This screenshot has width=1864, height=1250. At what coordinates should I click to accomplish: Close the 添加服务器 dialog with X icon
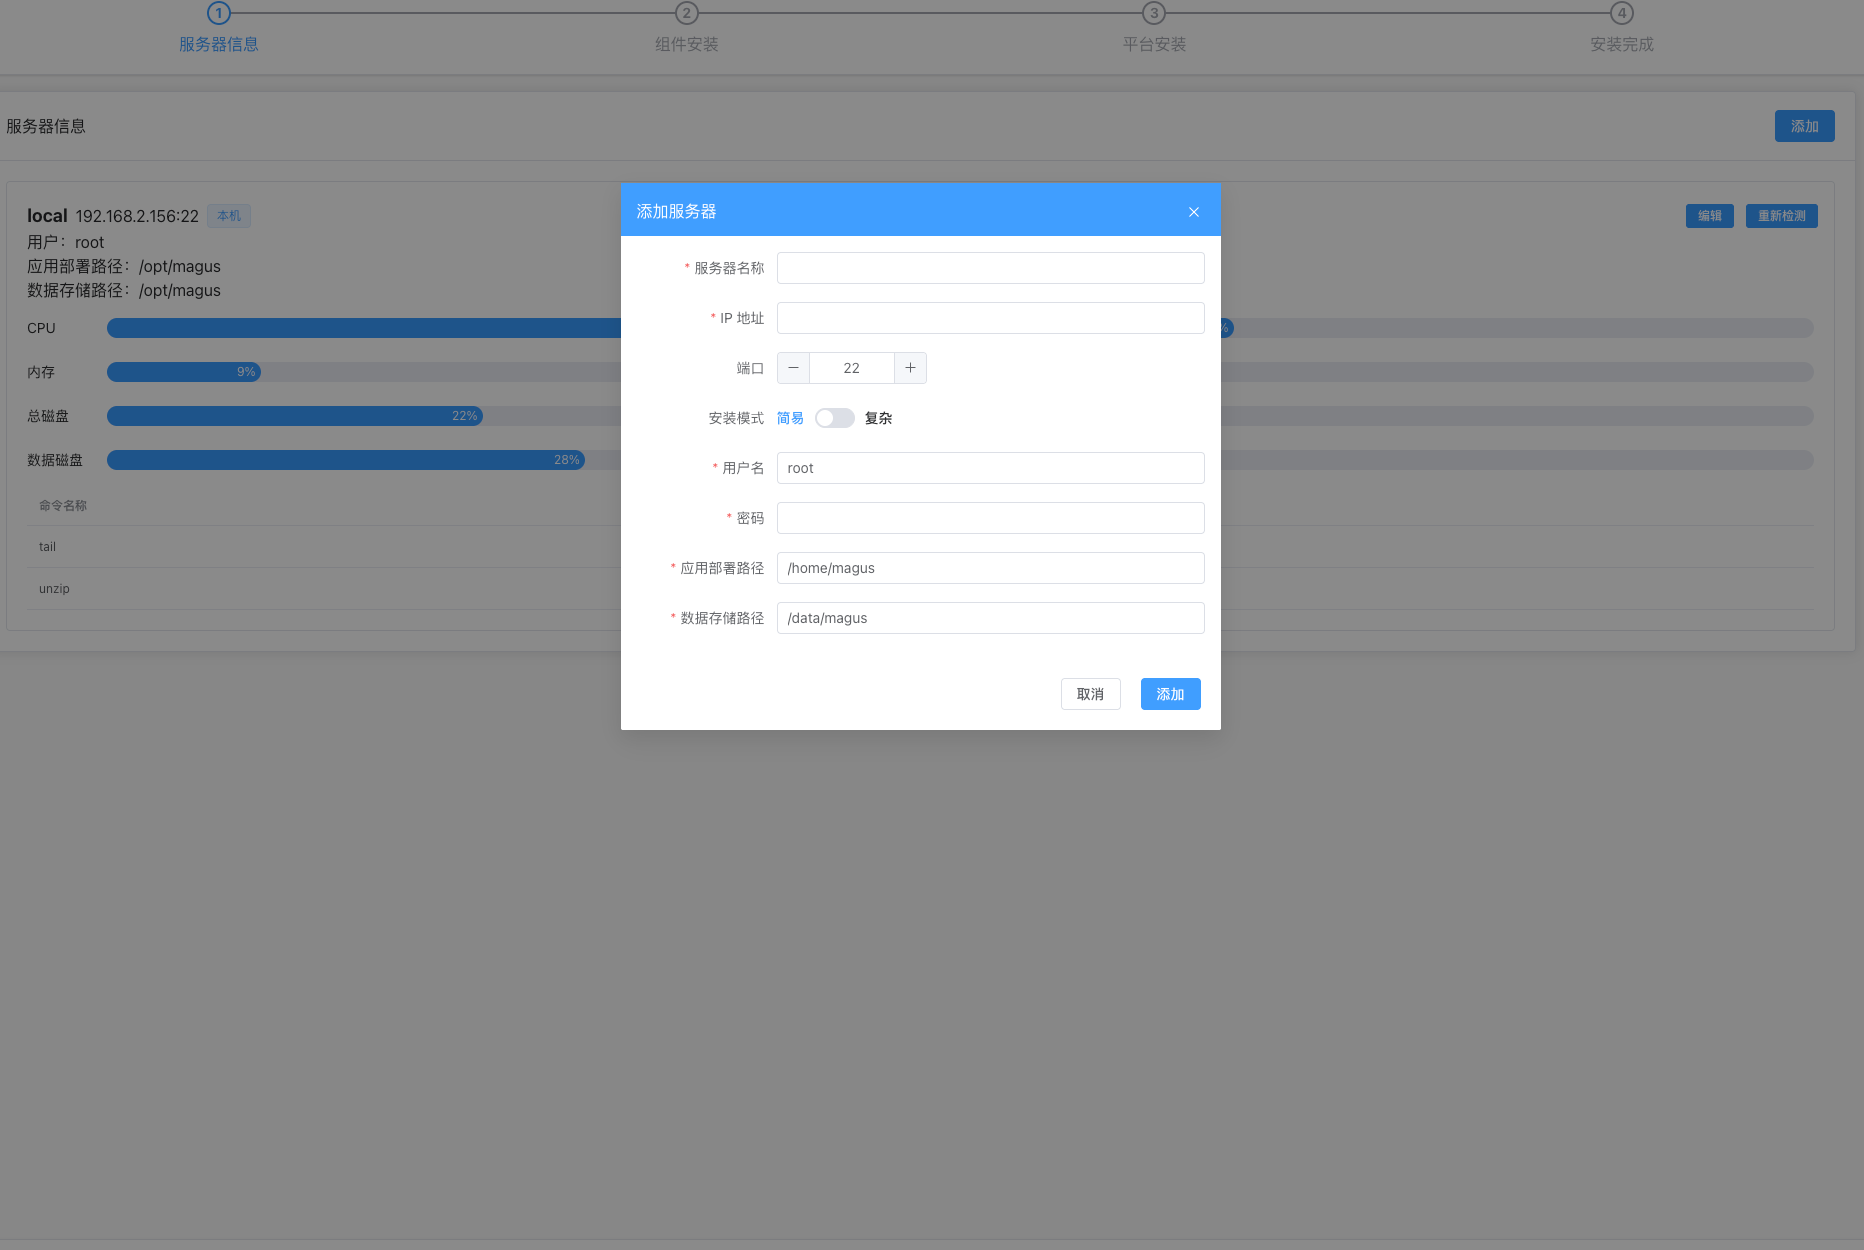[1193, 212]
